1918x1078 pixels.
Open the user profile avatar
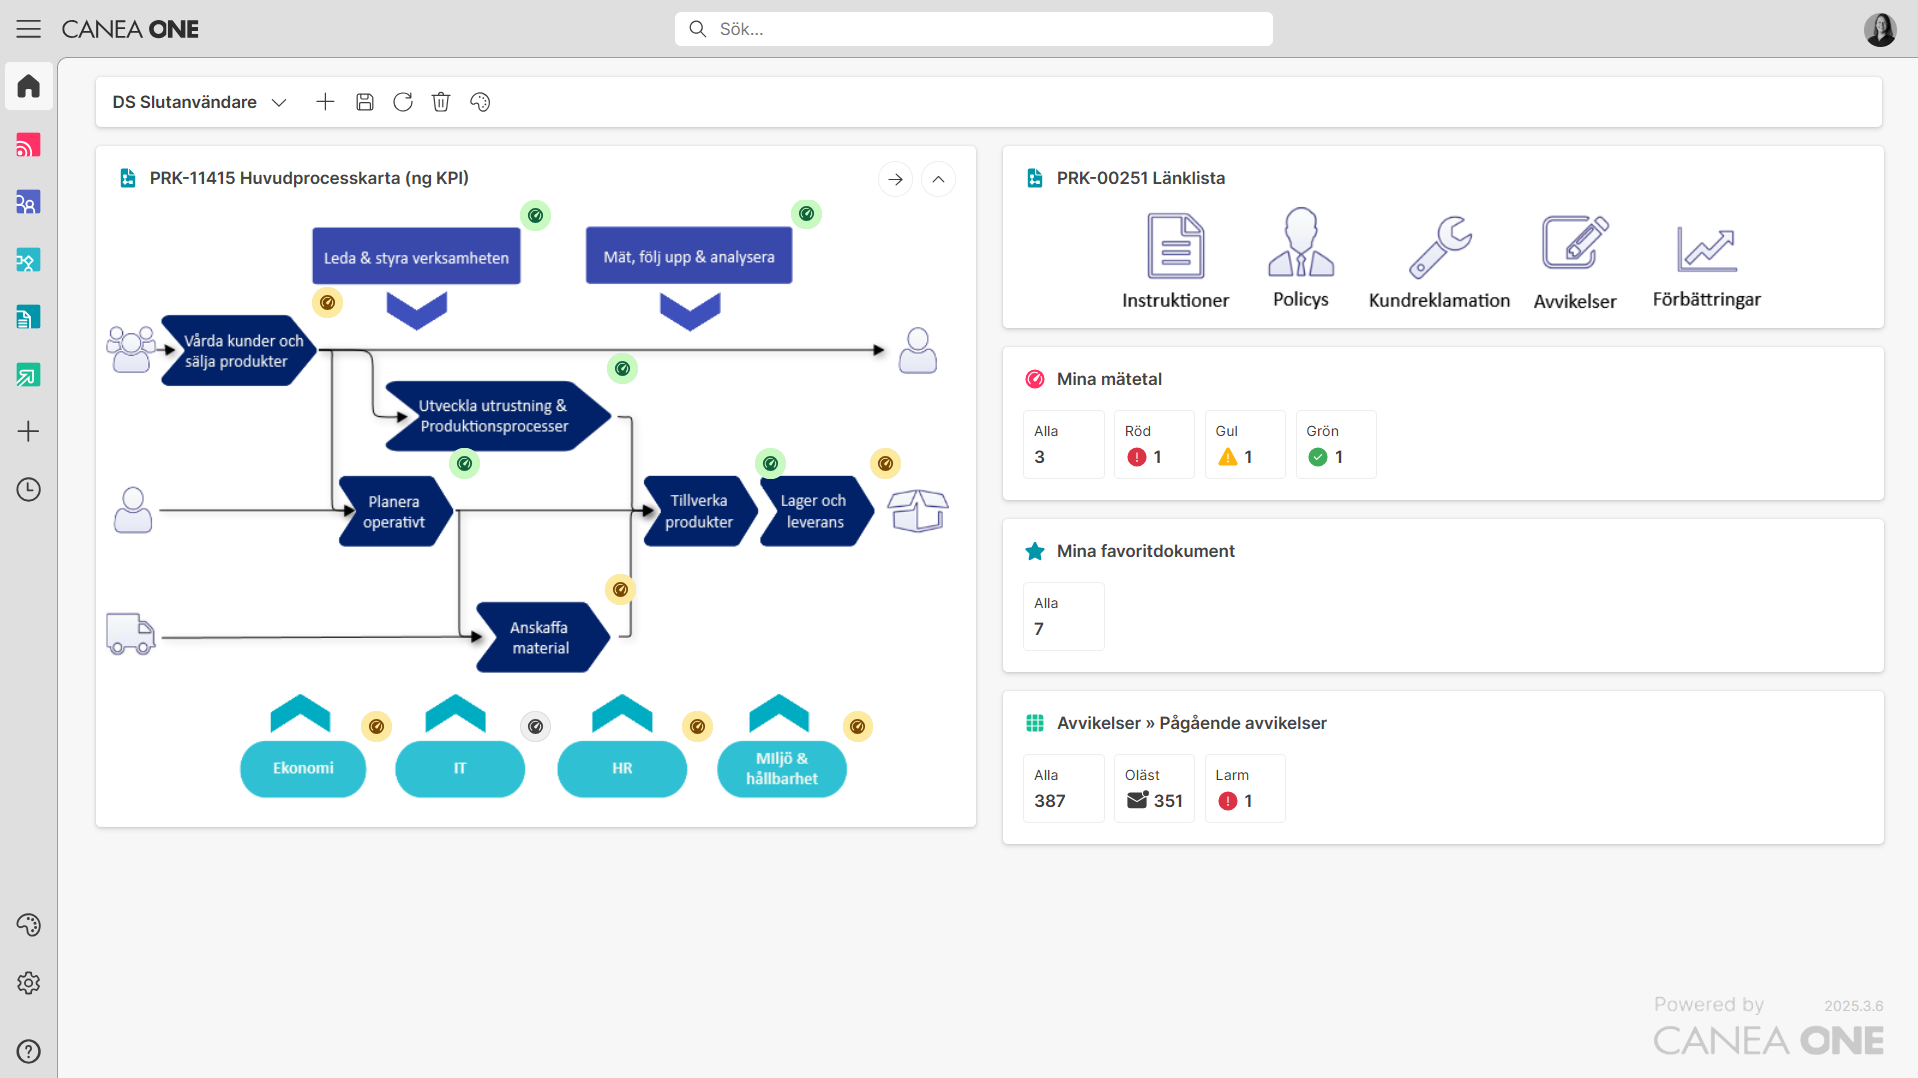1879,29
